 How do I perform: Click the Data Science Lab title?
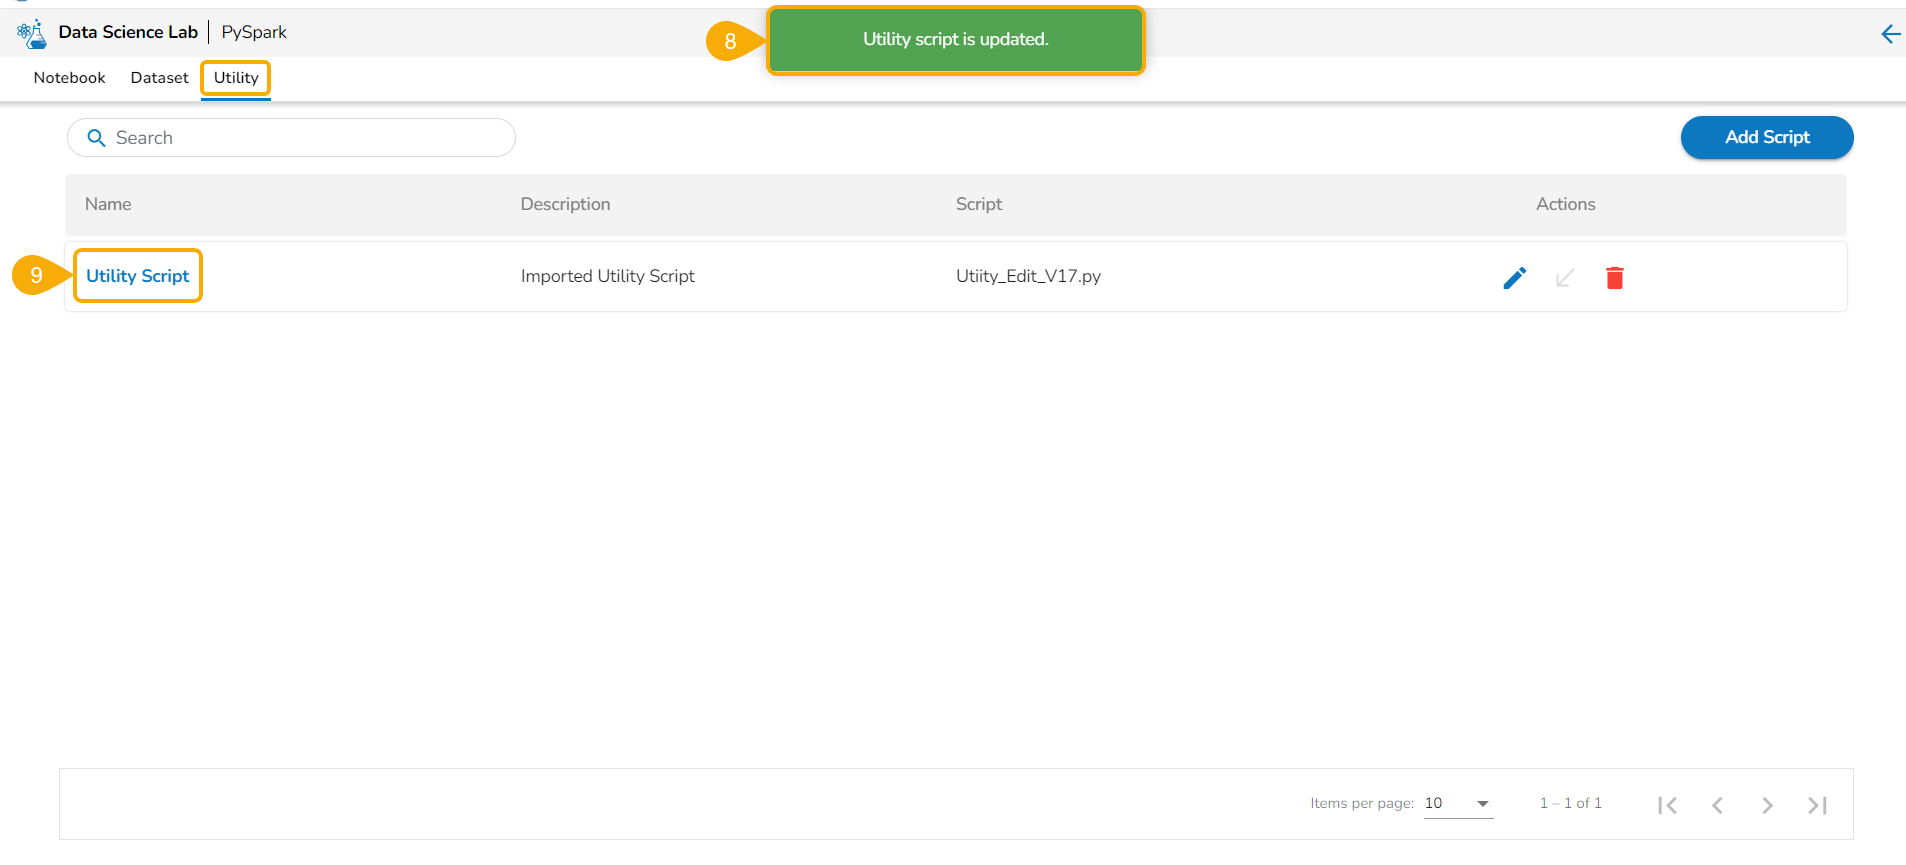pyautogui.click(x=128, y=32)
